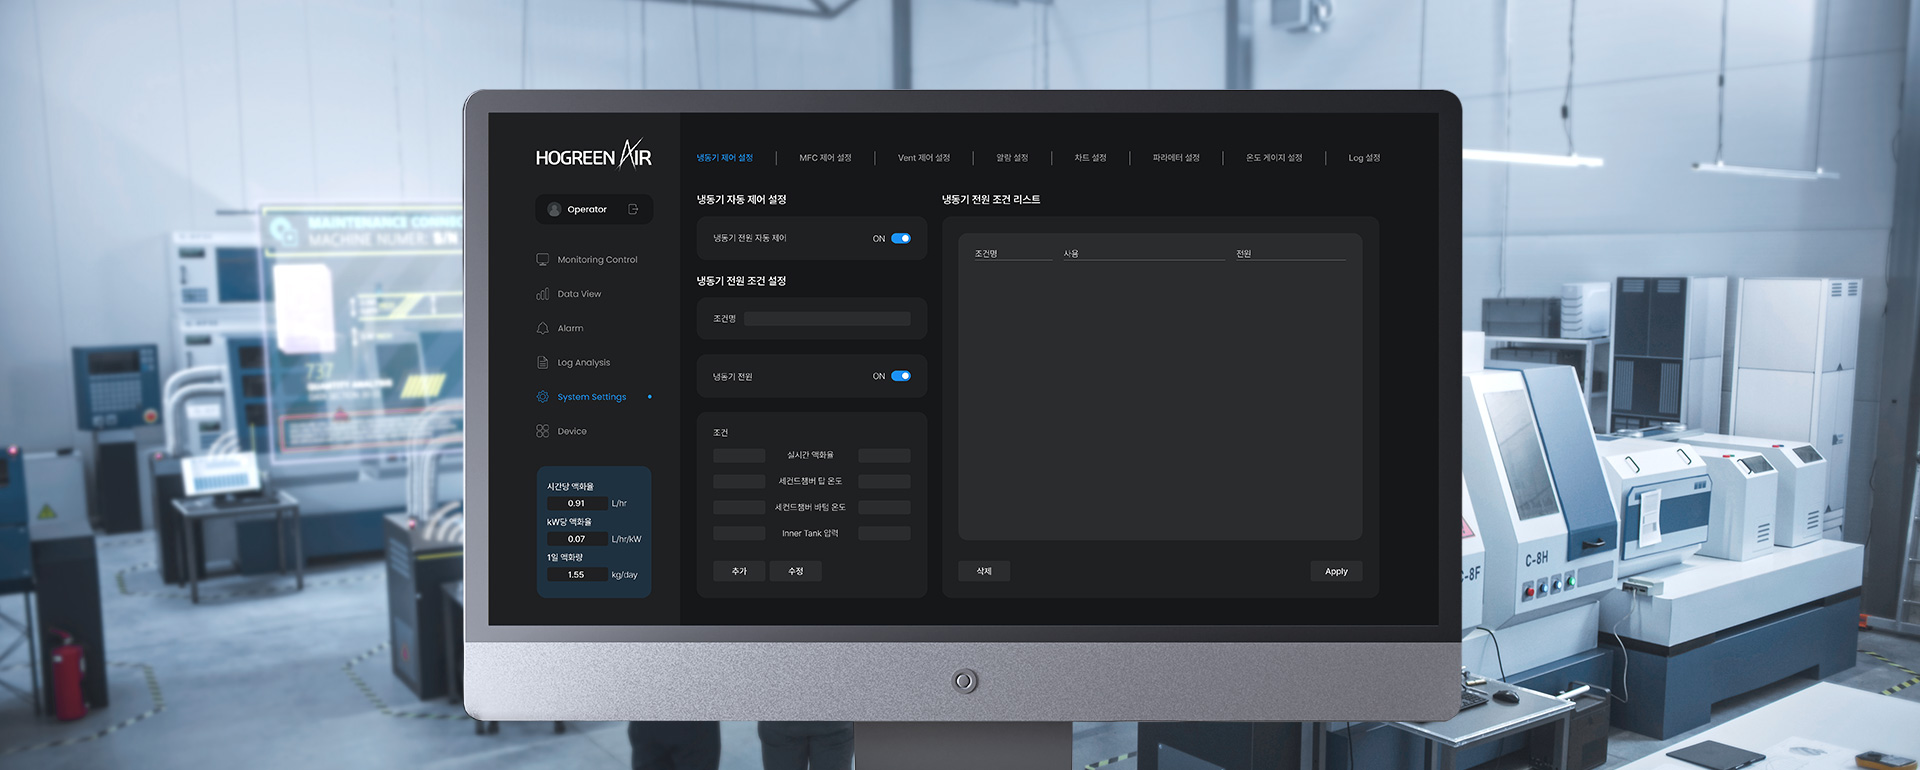Viewport: 1920px width, 770px height.
Task: Click the Operator user avatar icon
Action: click(554, 209)
